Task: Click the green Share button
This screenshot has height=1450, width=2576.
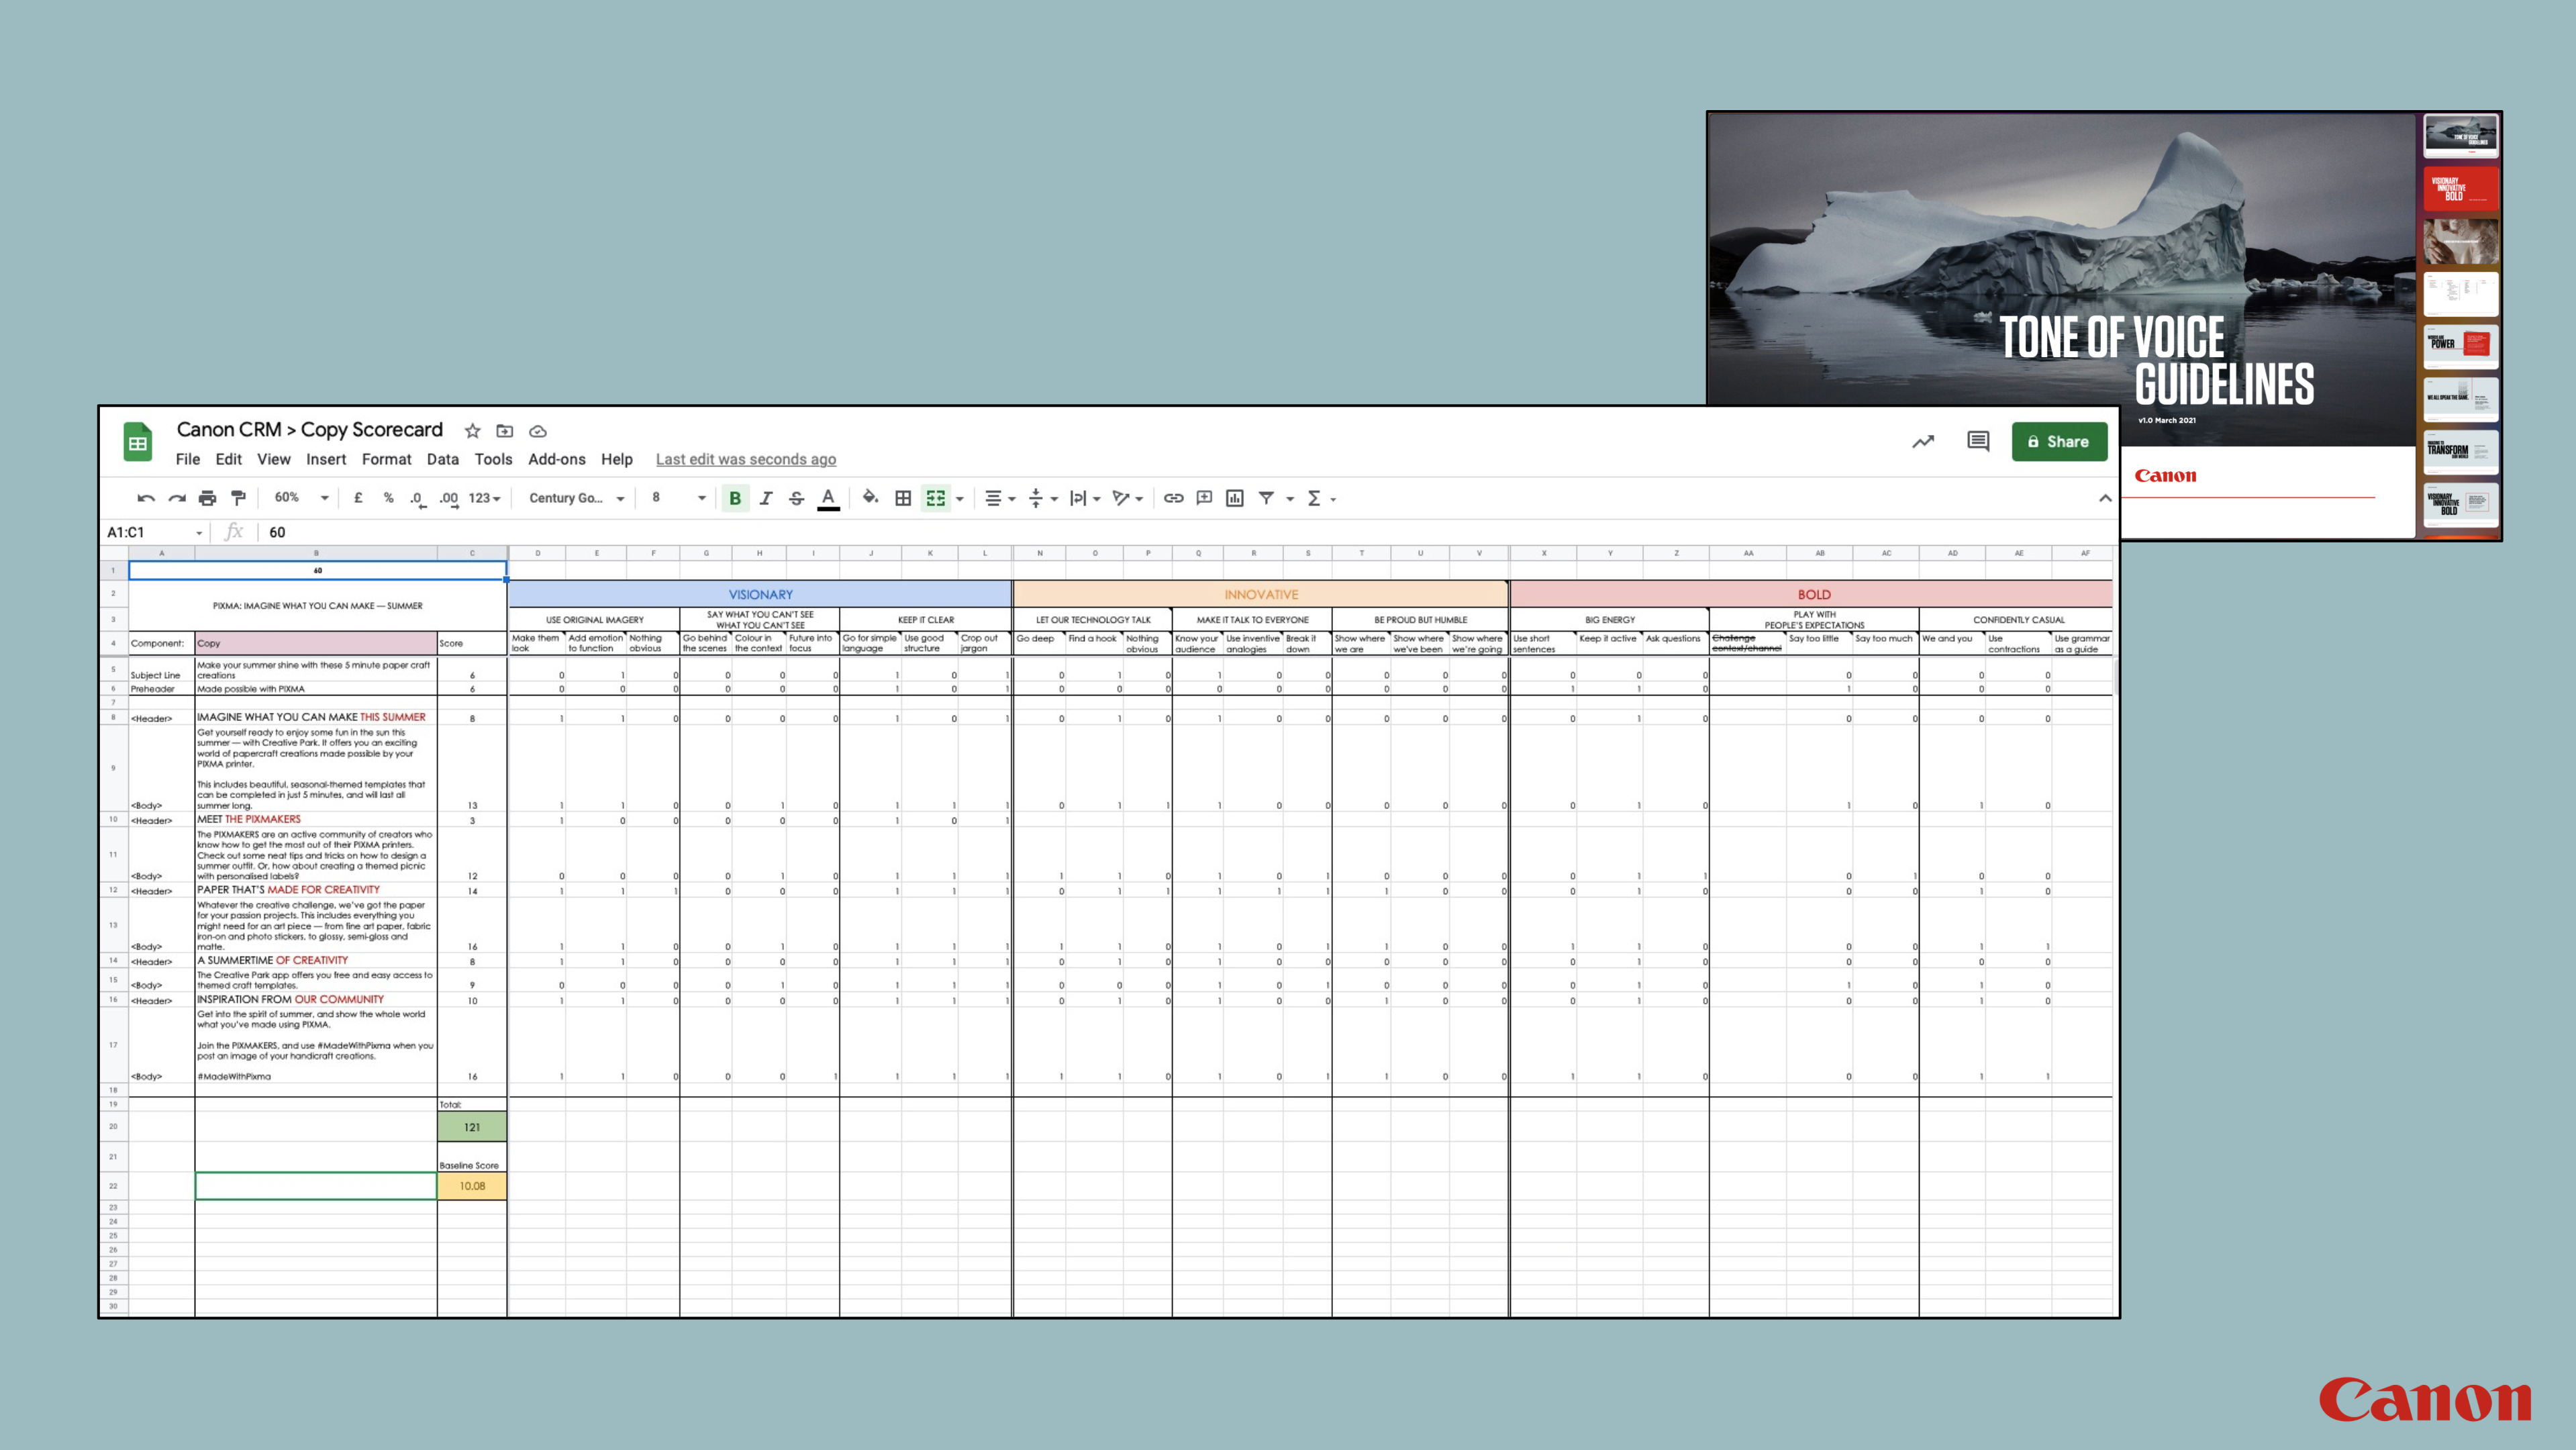Action: tap(2058, 441)
